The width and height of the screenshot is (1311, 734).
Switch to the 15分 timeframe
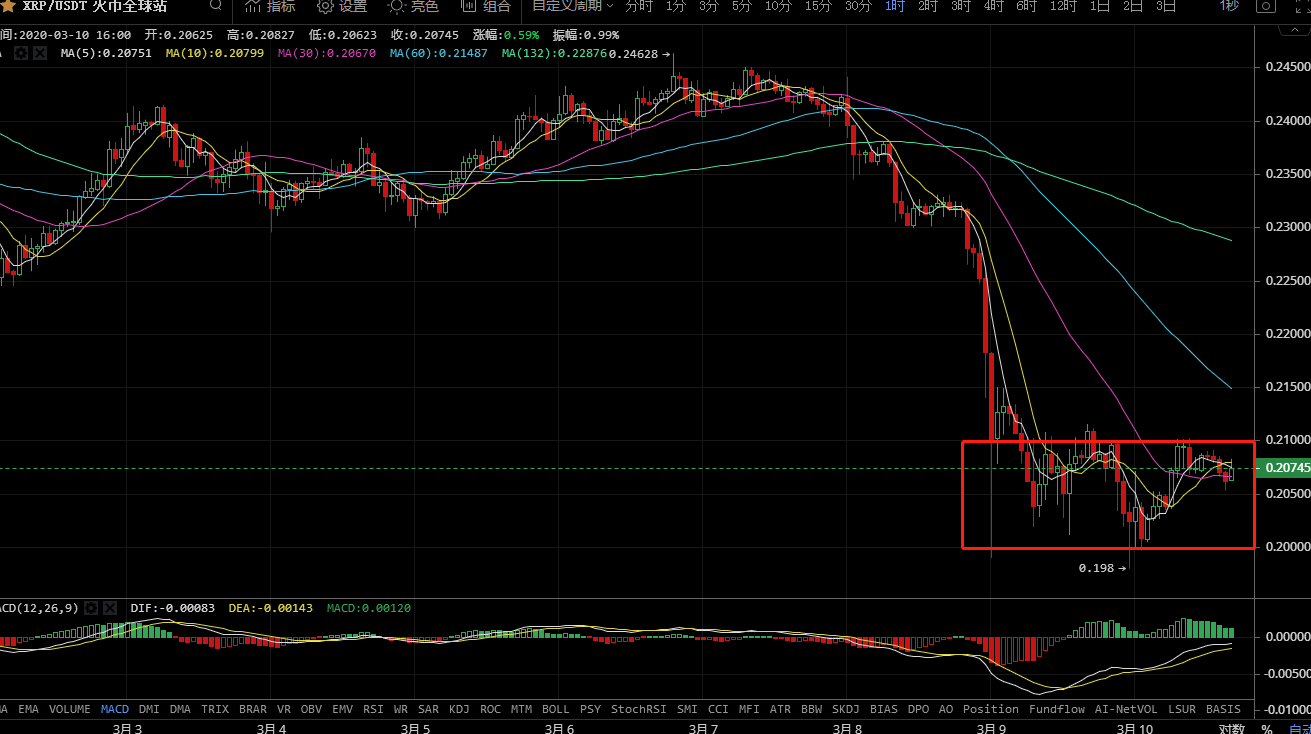tap(817, 6)
